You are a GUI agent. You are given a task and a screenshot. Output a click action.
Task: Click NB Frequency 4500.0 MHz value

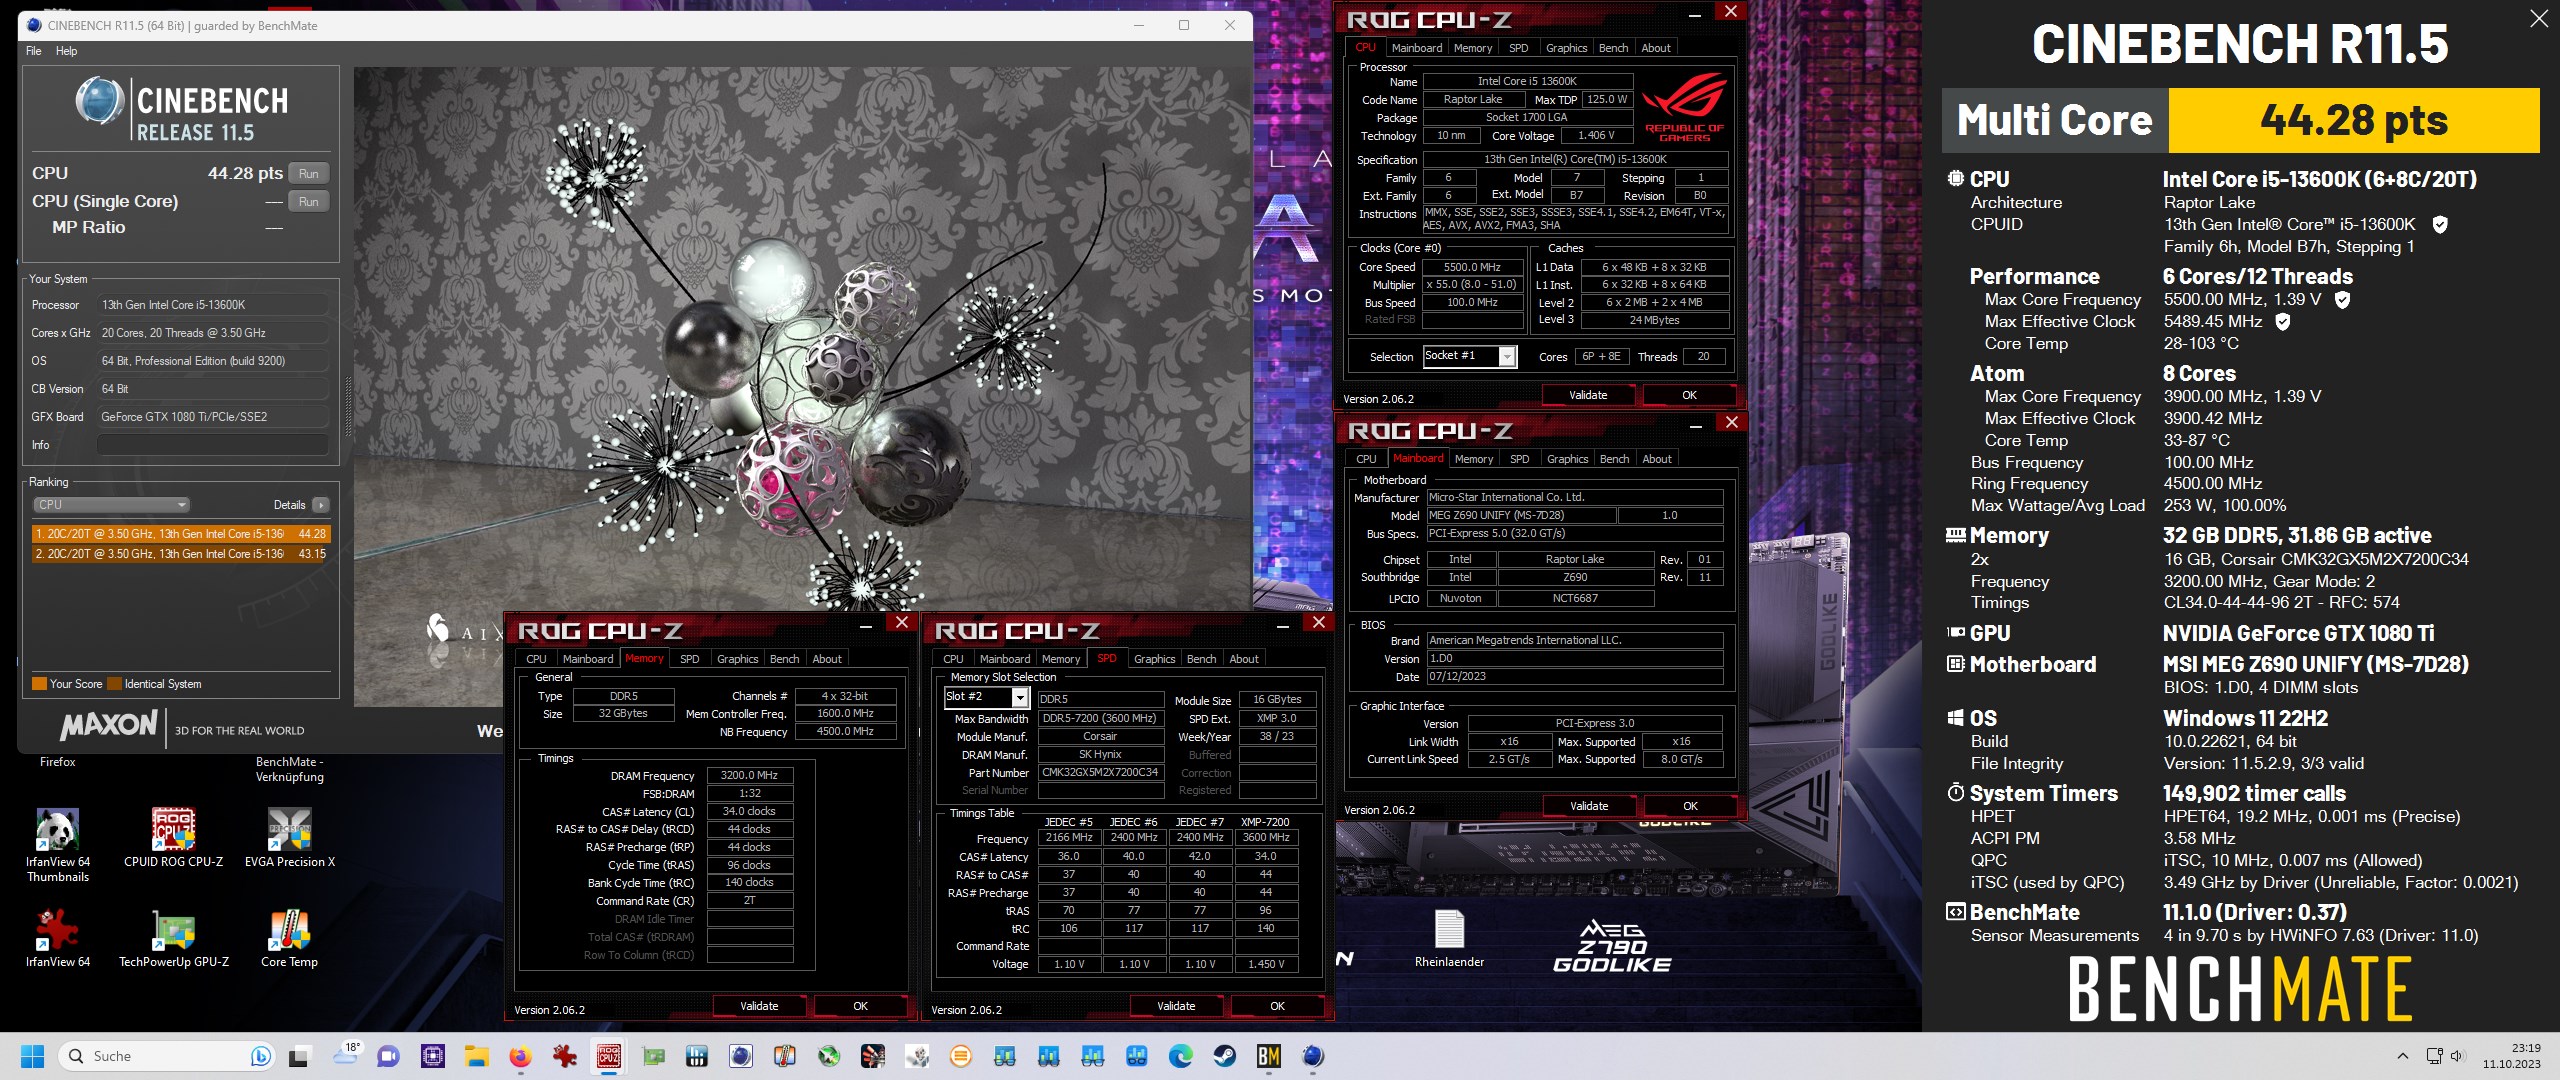click(x=846, y=731)
